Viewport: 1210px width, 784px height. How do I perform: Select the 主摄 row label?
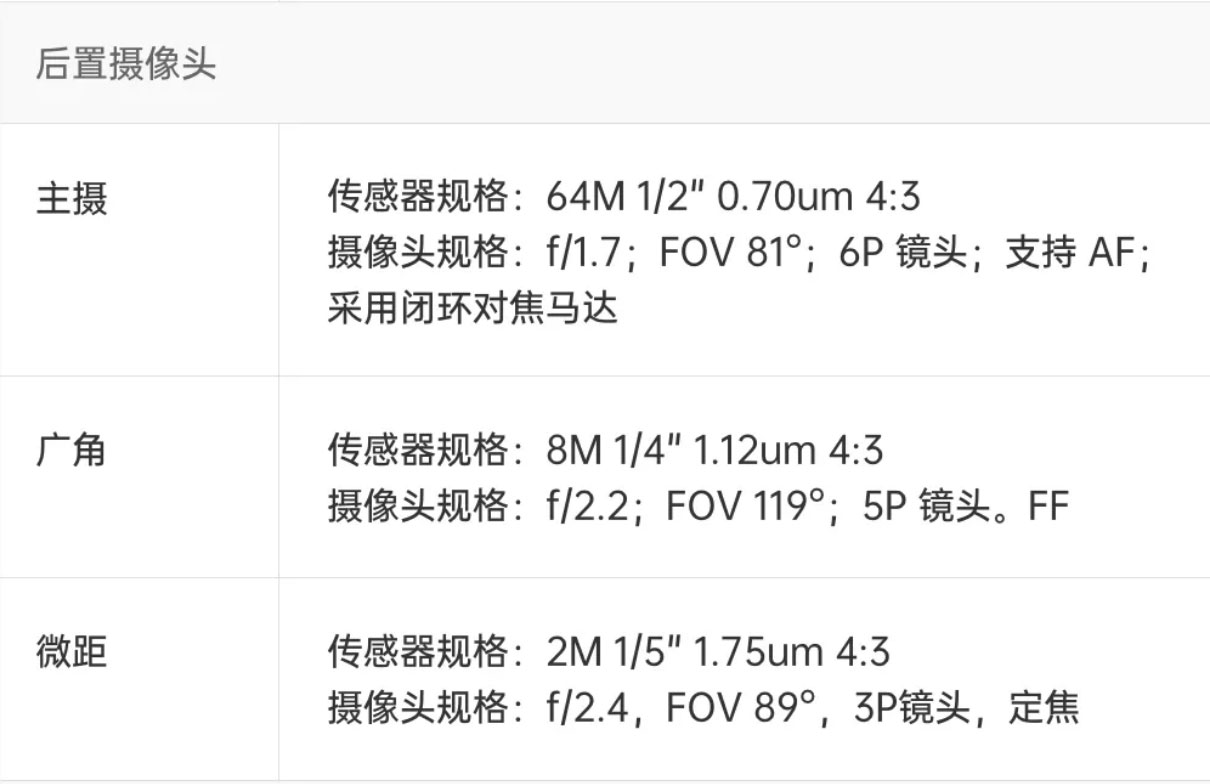coord(71,199)
